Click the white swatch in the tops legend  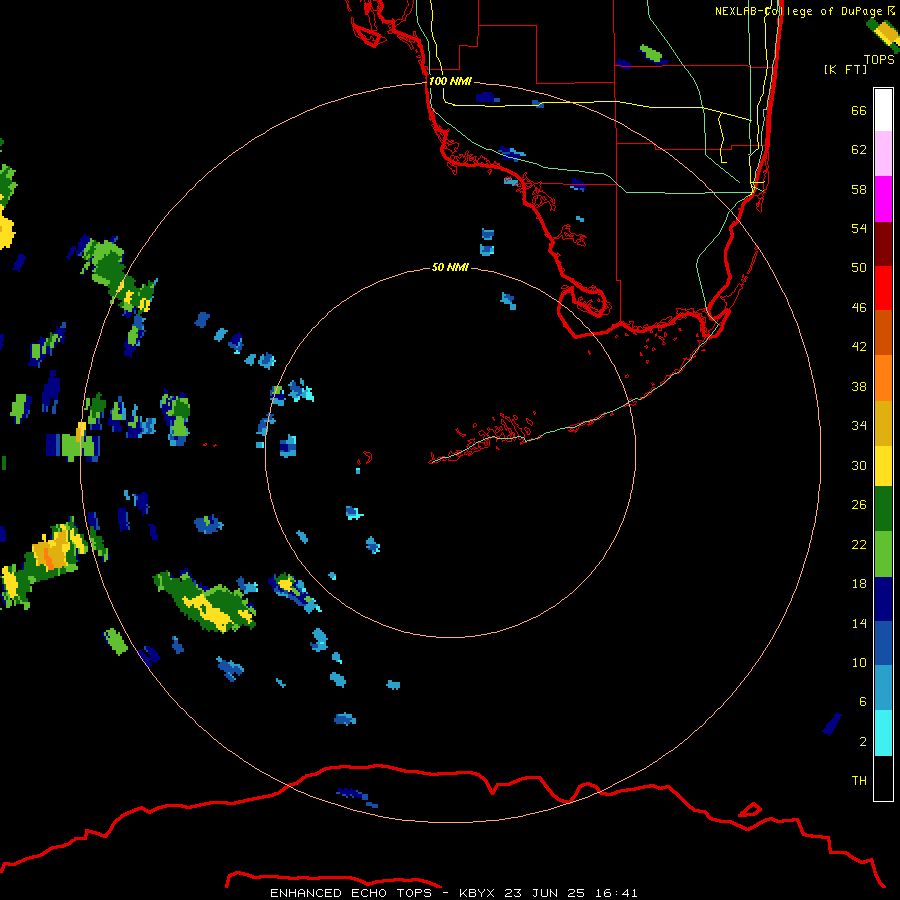[x=883, y=110]
